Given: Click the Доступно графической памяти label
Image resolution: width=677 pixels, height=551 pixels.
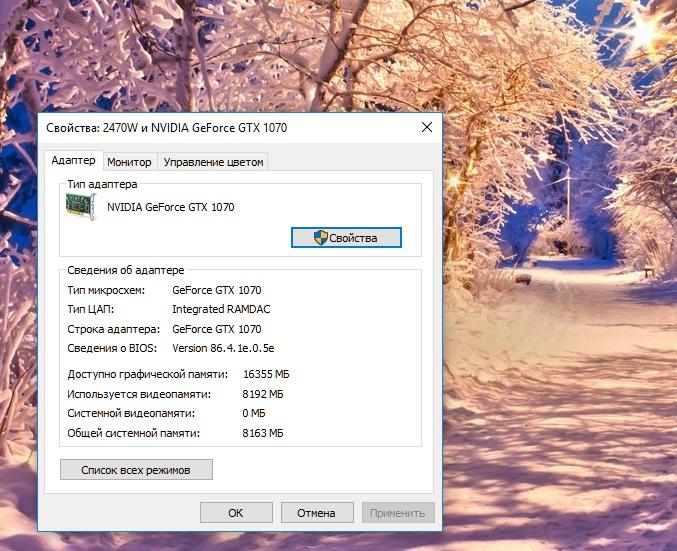Looking at the screenshot, I should coord(148,374).
